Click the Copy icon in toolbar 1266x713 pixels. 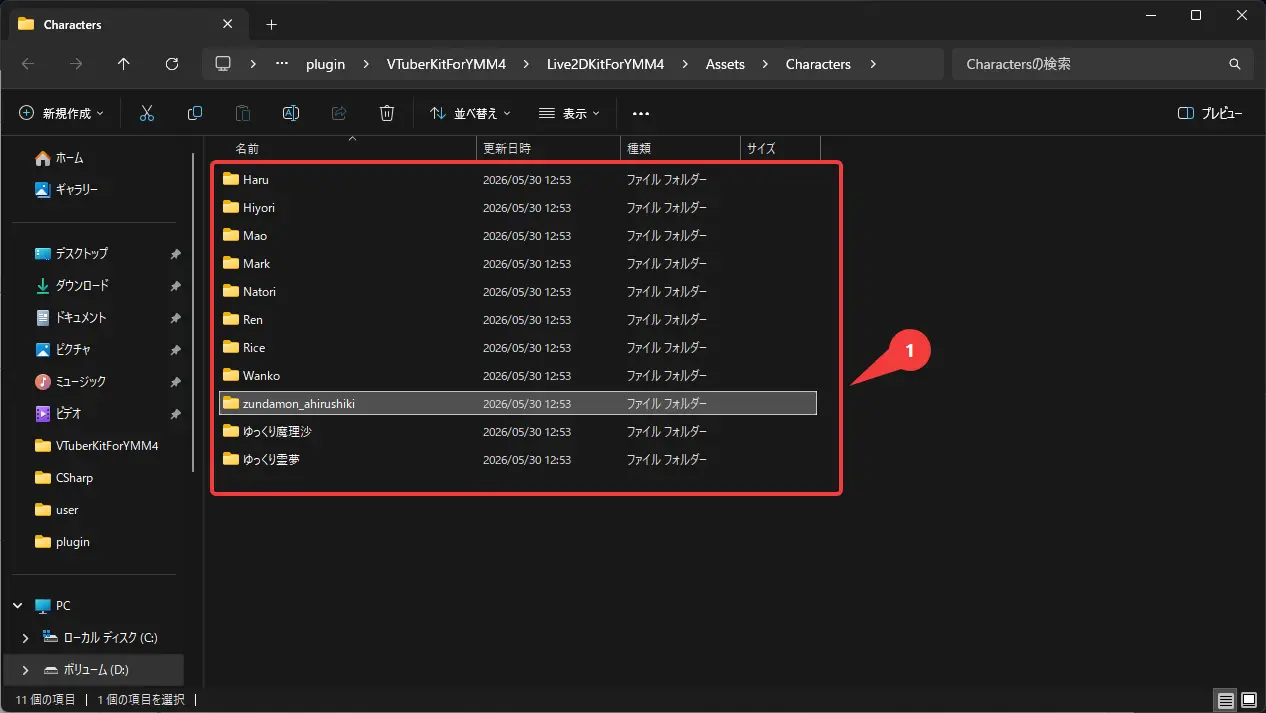pyautogui.click(x=195, y=113)
